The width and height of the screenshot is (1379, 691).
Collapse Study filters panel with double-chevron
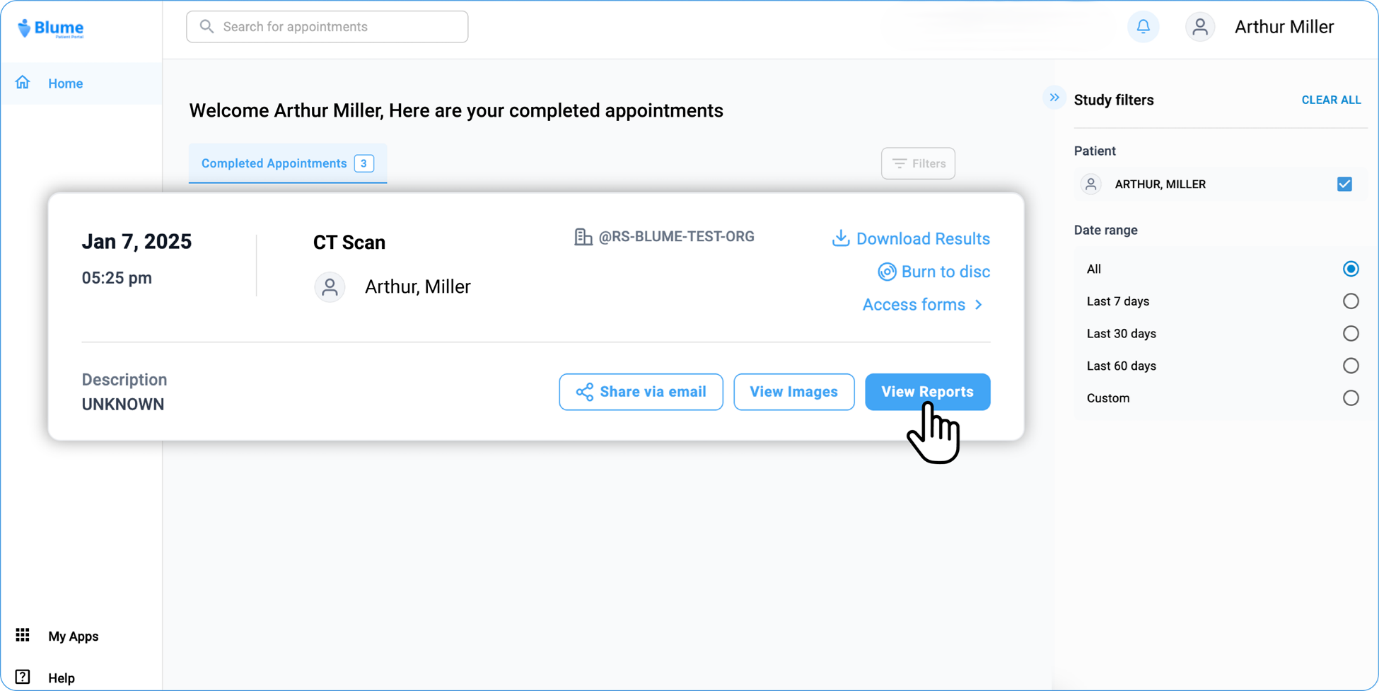1054,98
